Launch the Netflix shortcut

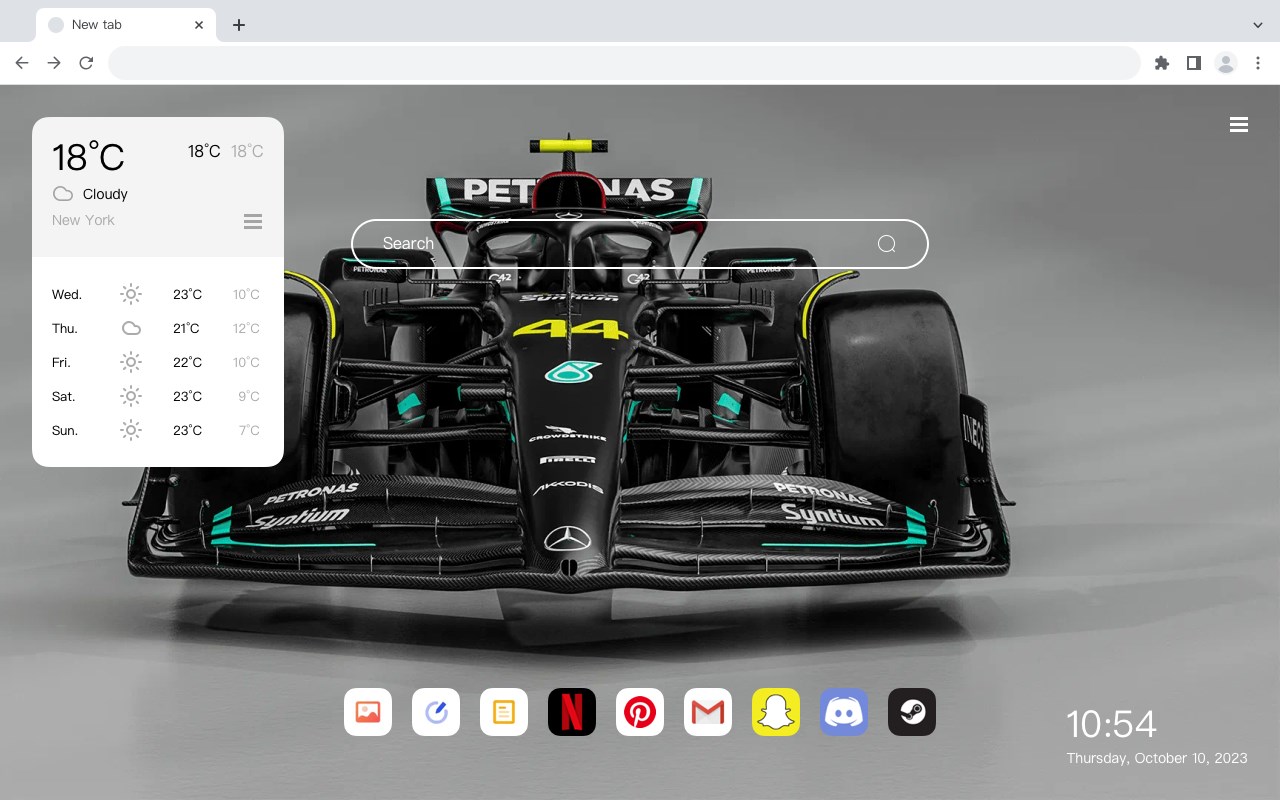click(x=572, y=712)
